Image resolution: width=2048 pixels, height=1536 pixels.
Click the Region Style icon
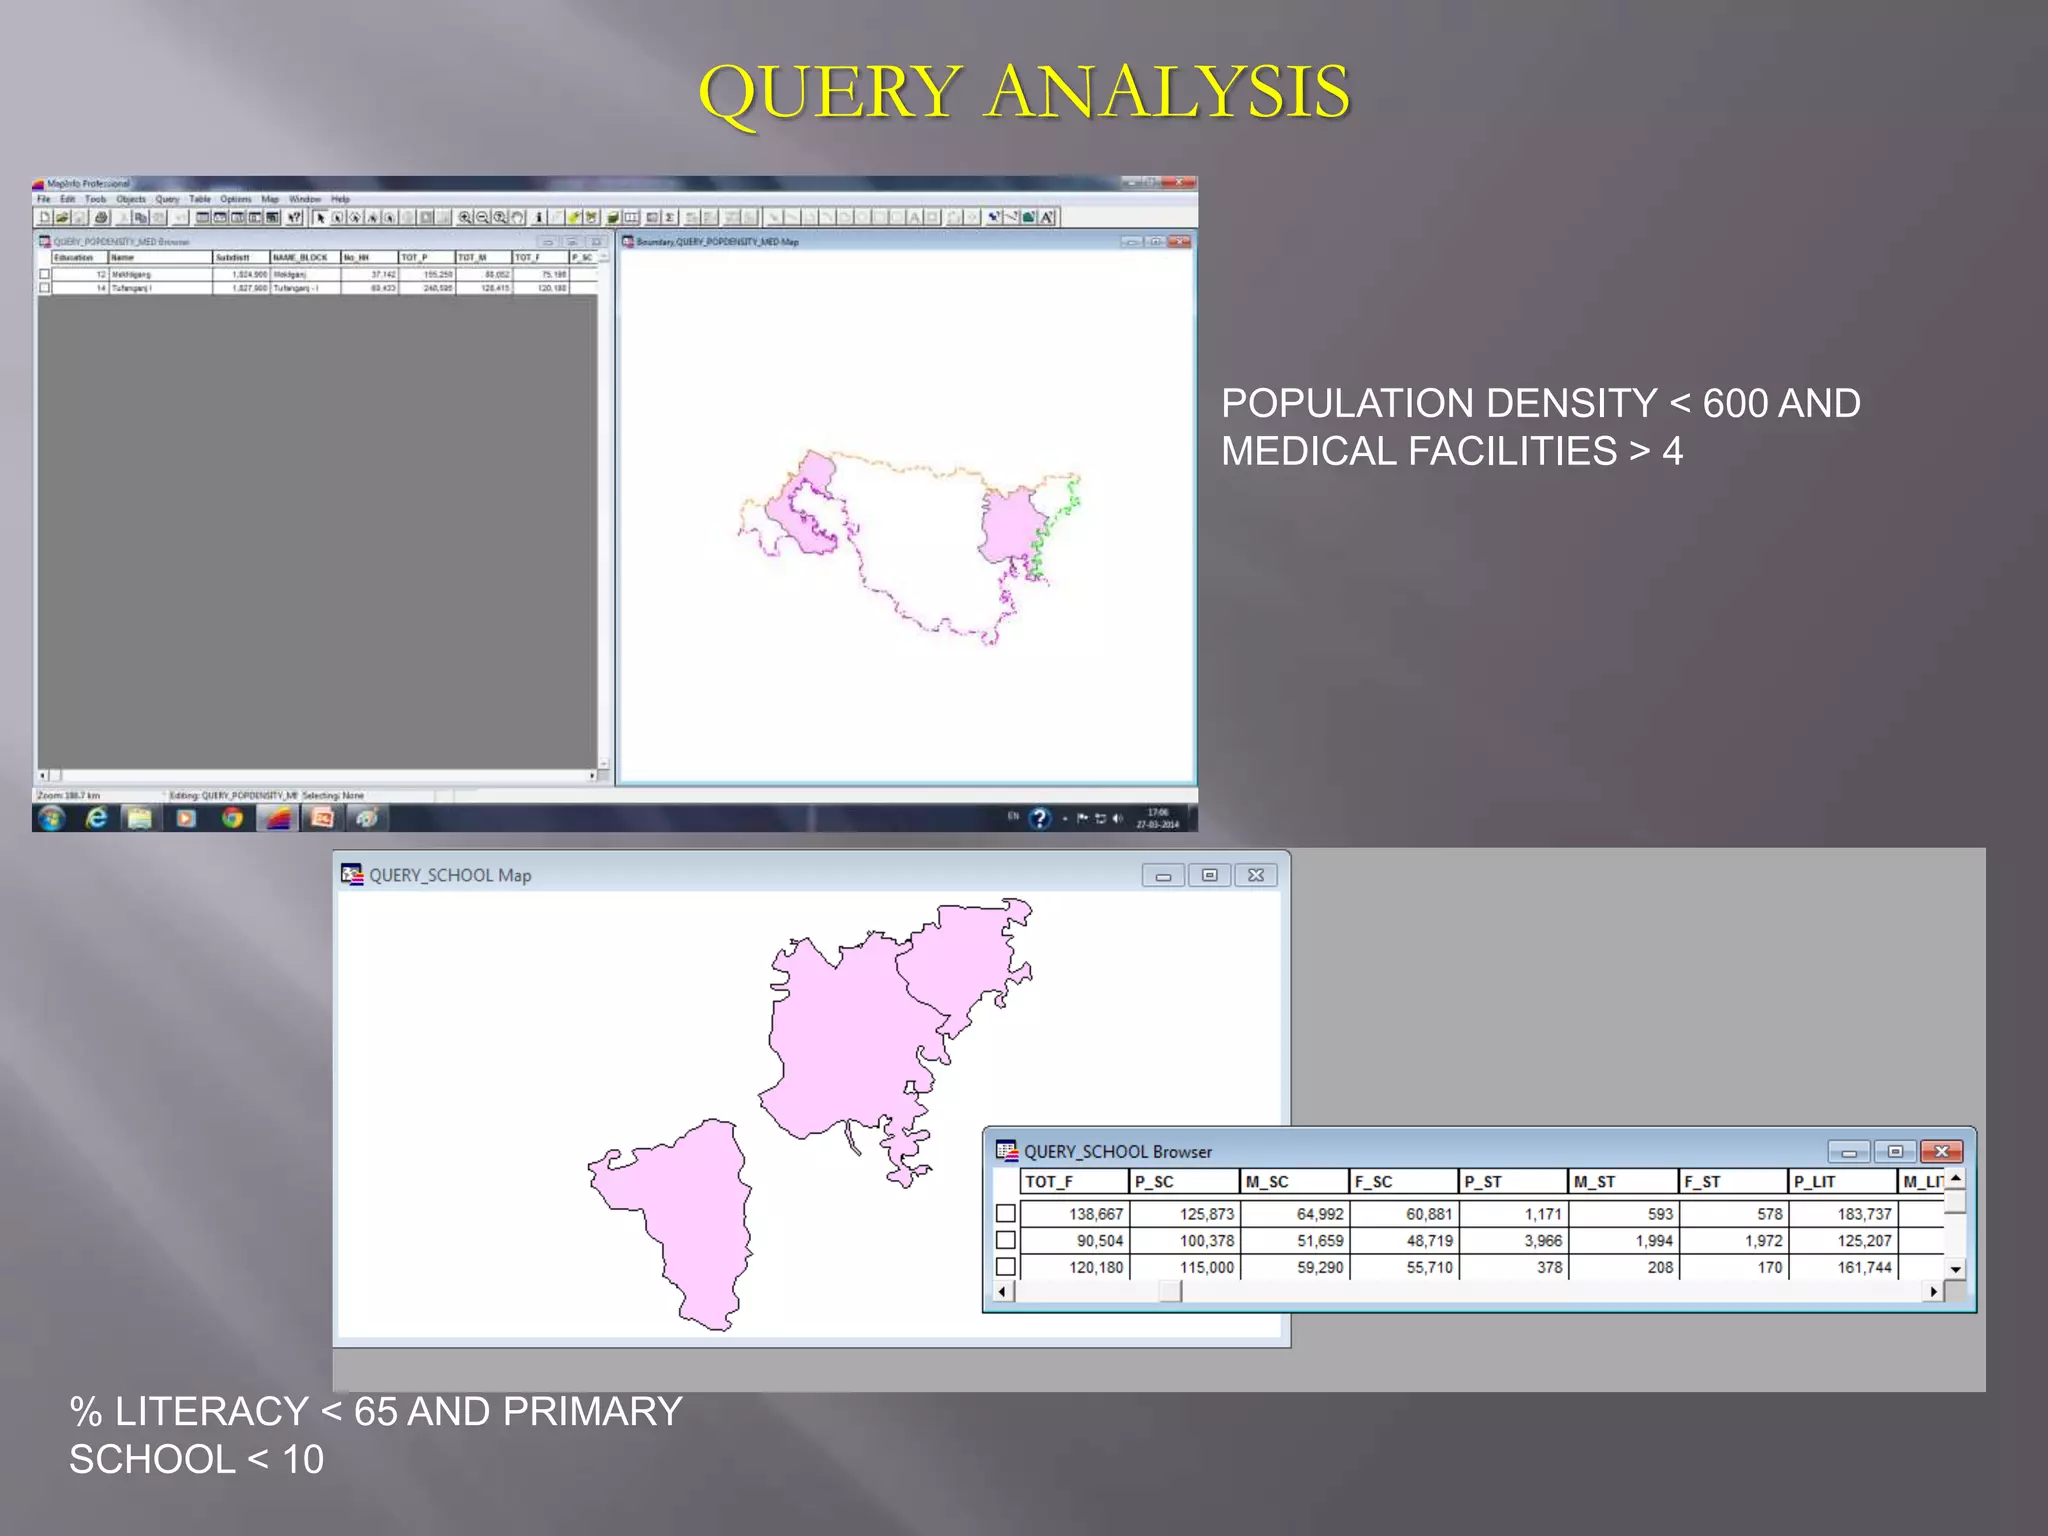pyautogui.click(x=1029, y=217)
